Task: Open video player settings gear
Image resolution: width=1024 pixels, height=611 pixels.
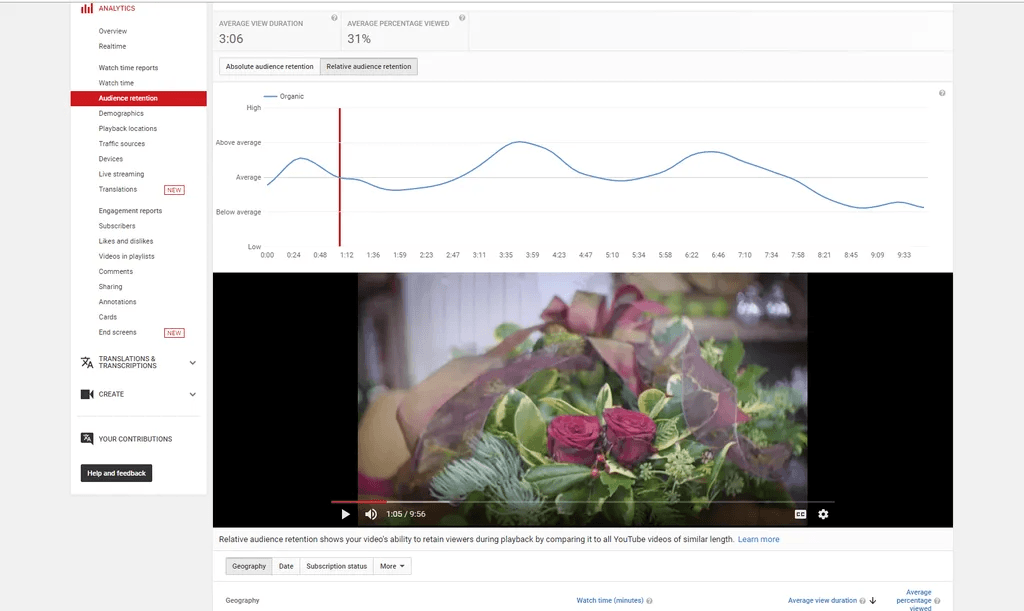Action: pos(823,514)
